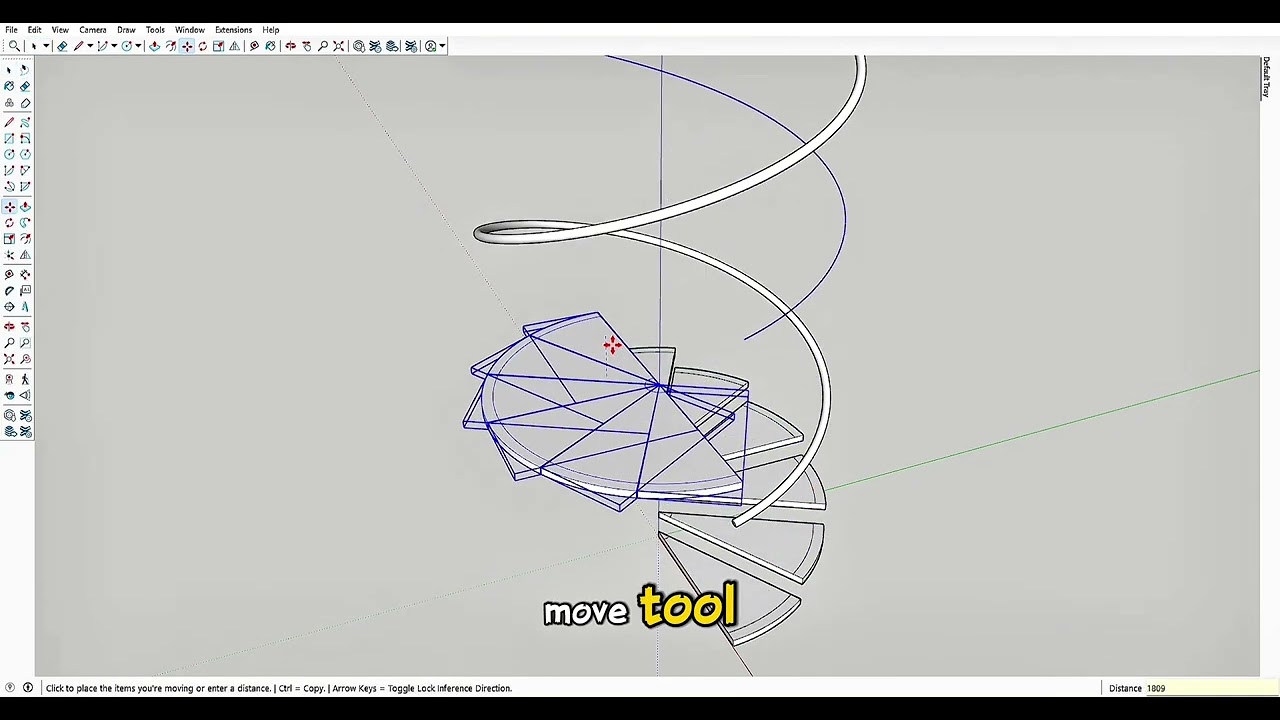This screenshot has height=720, width=1280.
Task: Select Push/Pull in the top toolbar
Action: coord(154,46)
